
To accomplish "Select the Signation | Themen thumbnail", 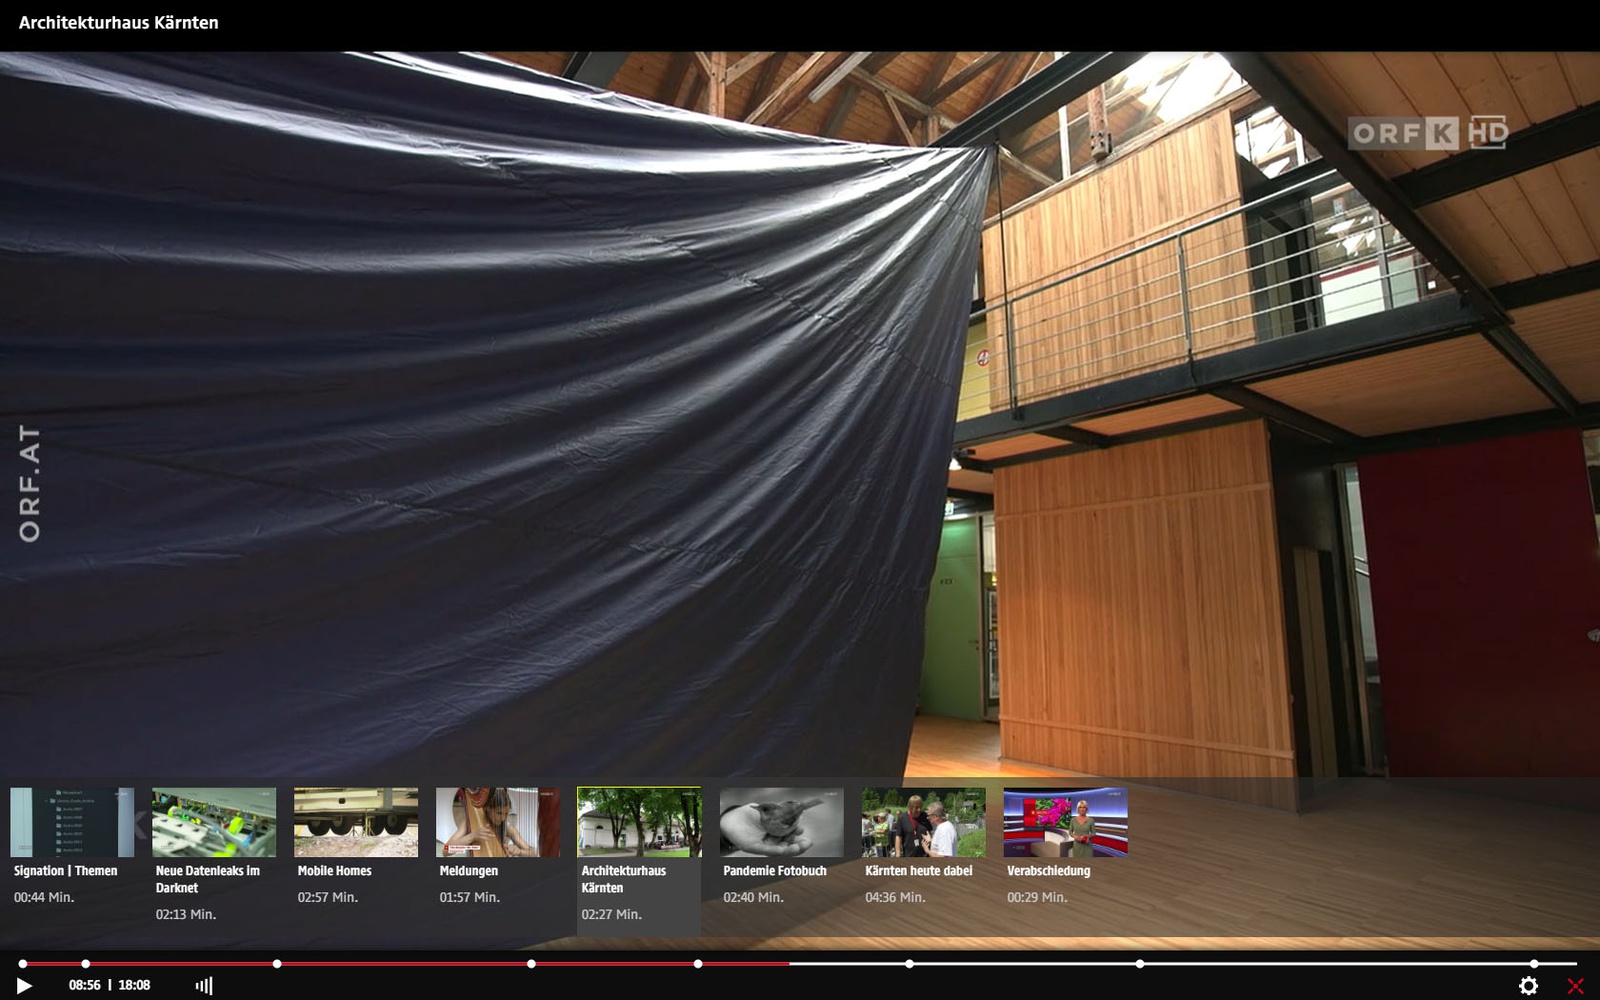I will [x=72, y=822].
